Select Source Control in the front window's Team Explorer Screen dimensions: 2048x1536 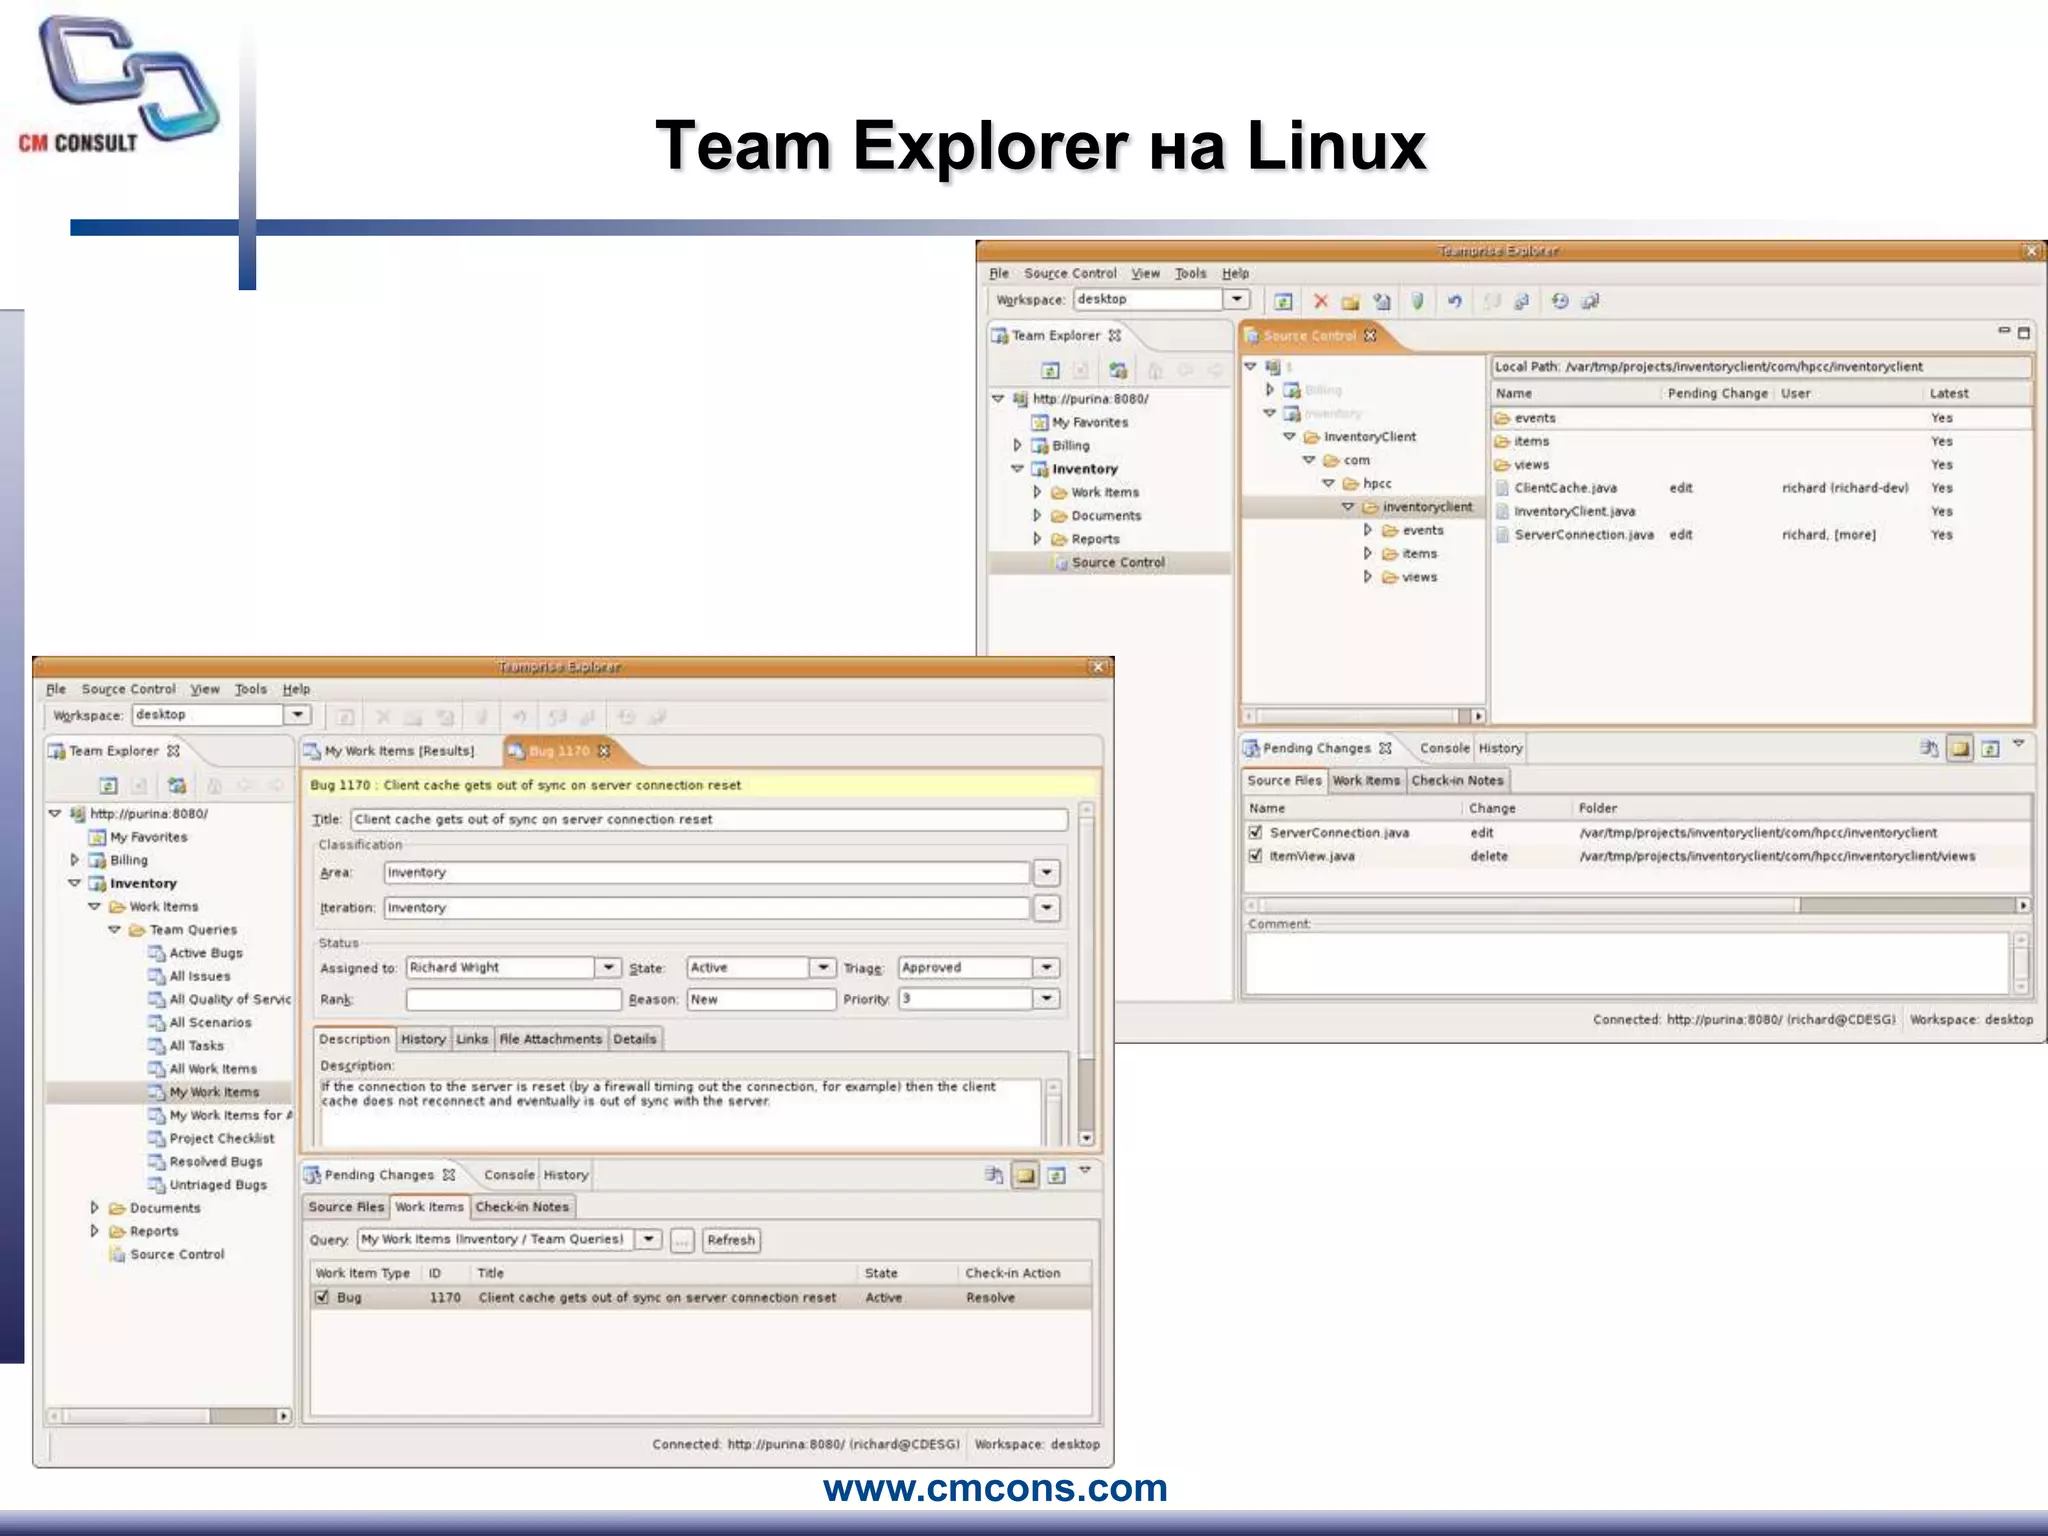176,1254
